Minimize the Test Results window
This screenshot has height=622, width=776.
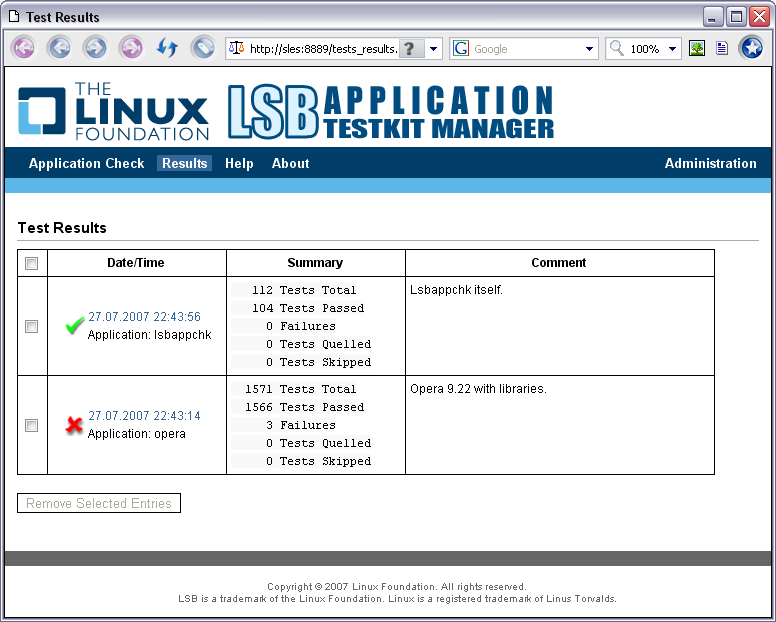pos(712,17)
